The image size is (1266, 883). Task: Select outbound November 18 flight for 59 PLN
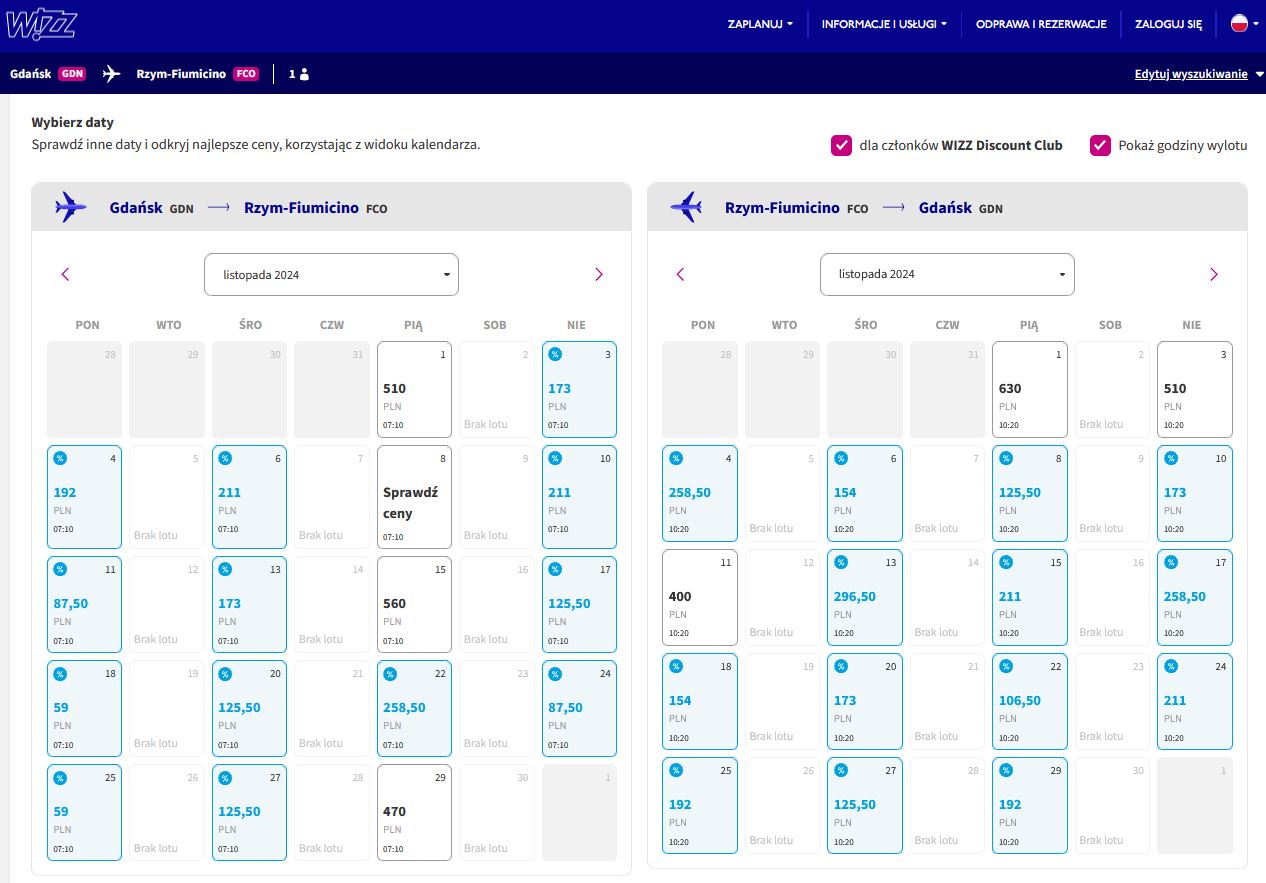(x=84, y=708)
